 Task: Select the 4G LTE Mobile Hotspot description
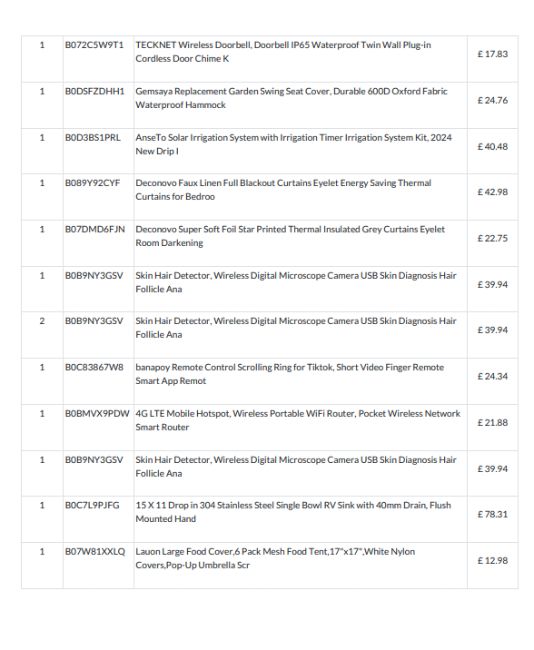click(298, 420)
